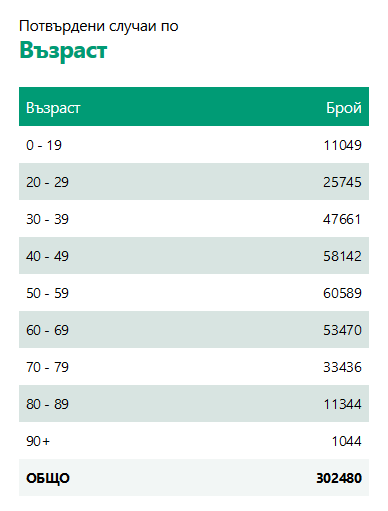Click the count 33436
Viewport: 388px width, 511px height.
click(342, 367)
